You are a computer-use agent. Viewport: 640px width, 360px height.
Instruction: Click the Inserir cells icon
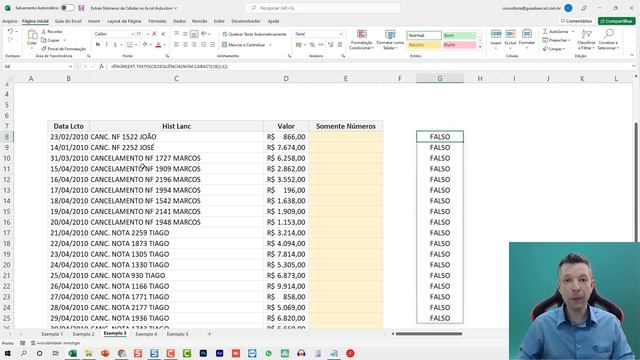pos(496,34)
